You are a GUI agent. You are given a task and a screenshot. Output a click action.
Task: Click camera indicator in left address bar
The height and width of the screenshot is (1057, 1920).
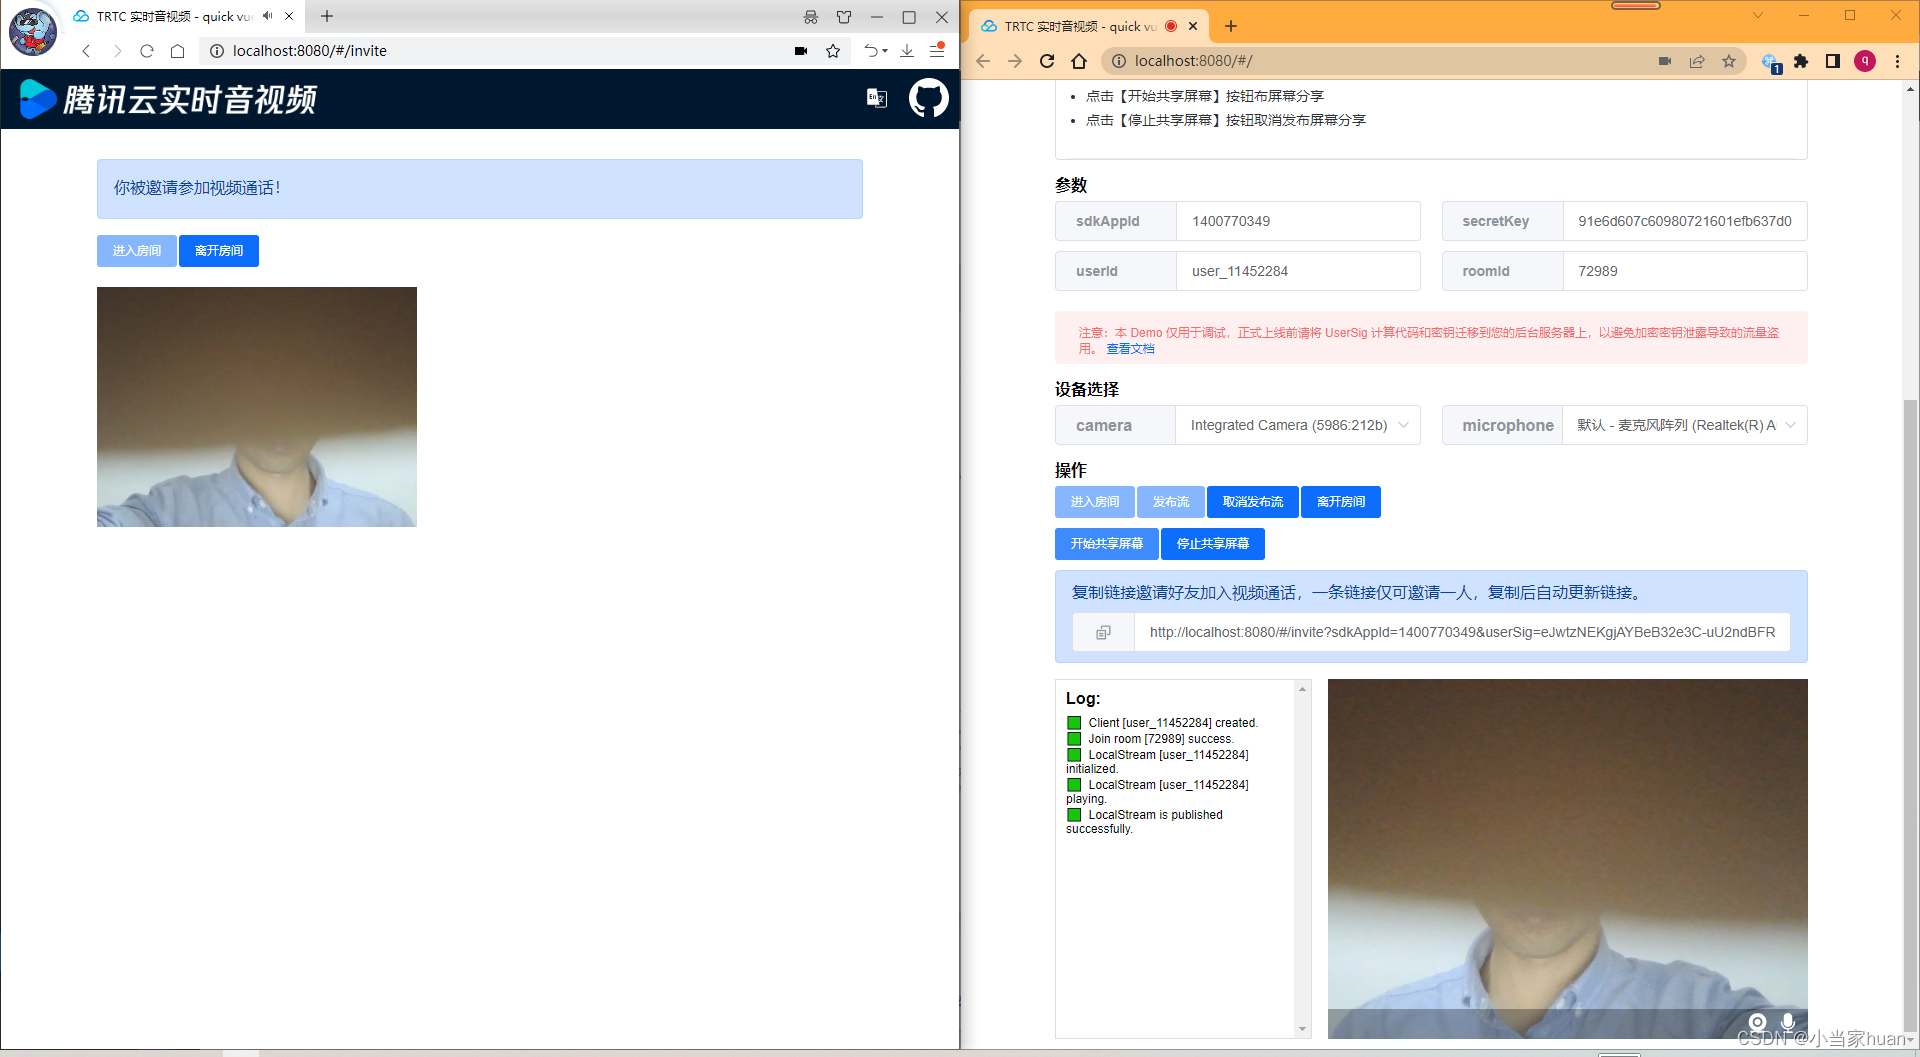click(801, 51)
